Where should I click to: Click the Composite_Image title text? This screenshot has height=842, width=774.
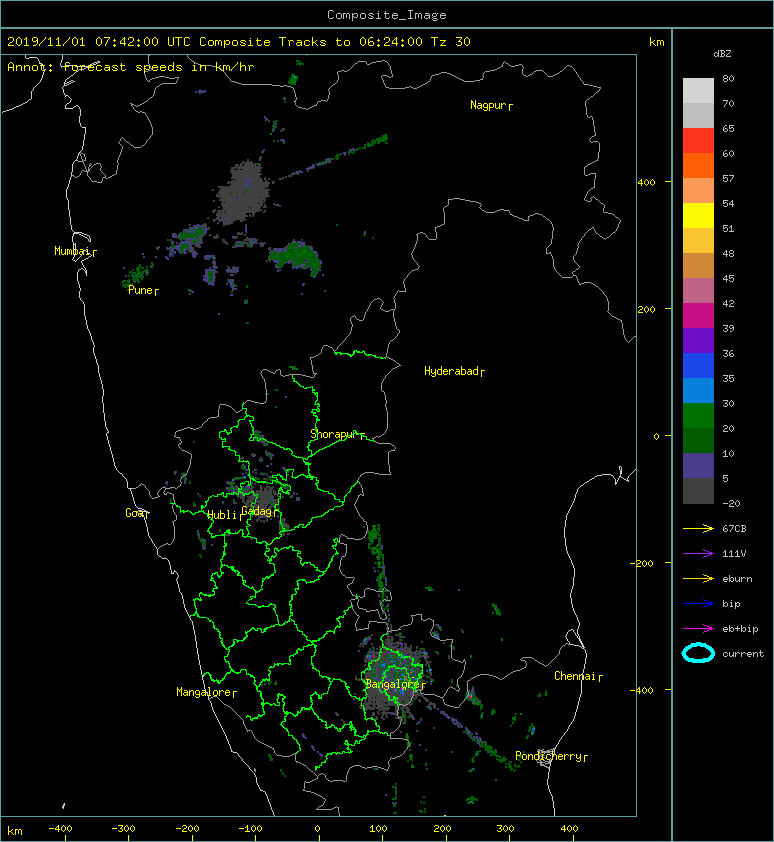pos(387,15)
